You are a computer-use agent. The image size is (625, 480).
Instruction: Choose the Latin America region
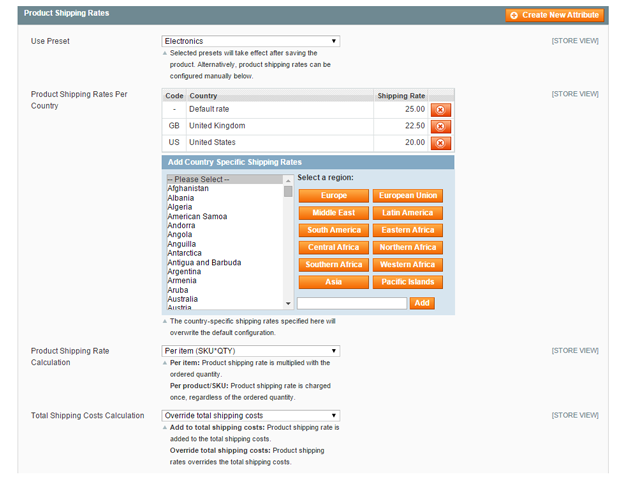point(408,213)
